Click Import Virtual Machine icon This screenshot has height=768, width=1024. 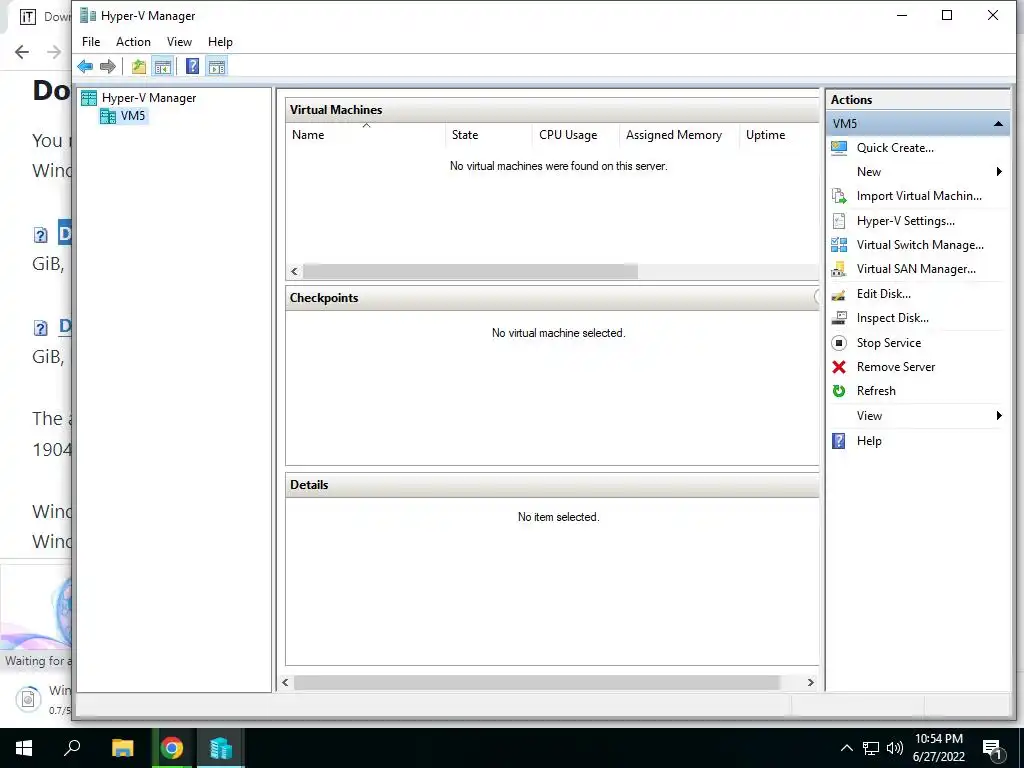pos(839,196)
